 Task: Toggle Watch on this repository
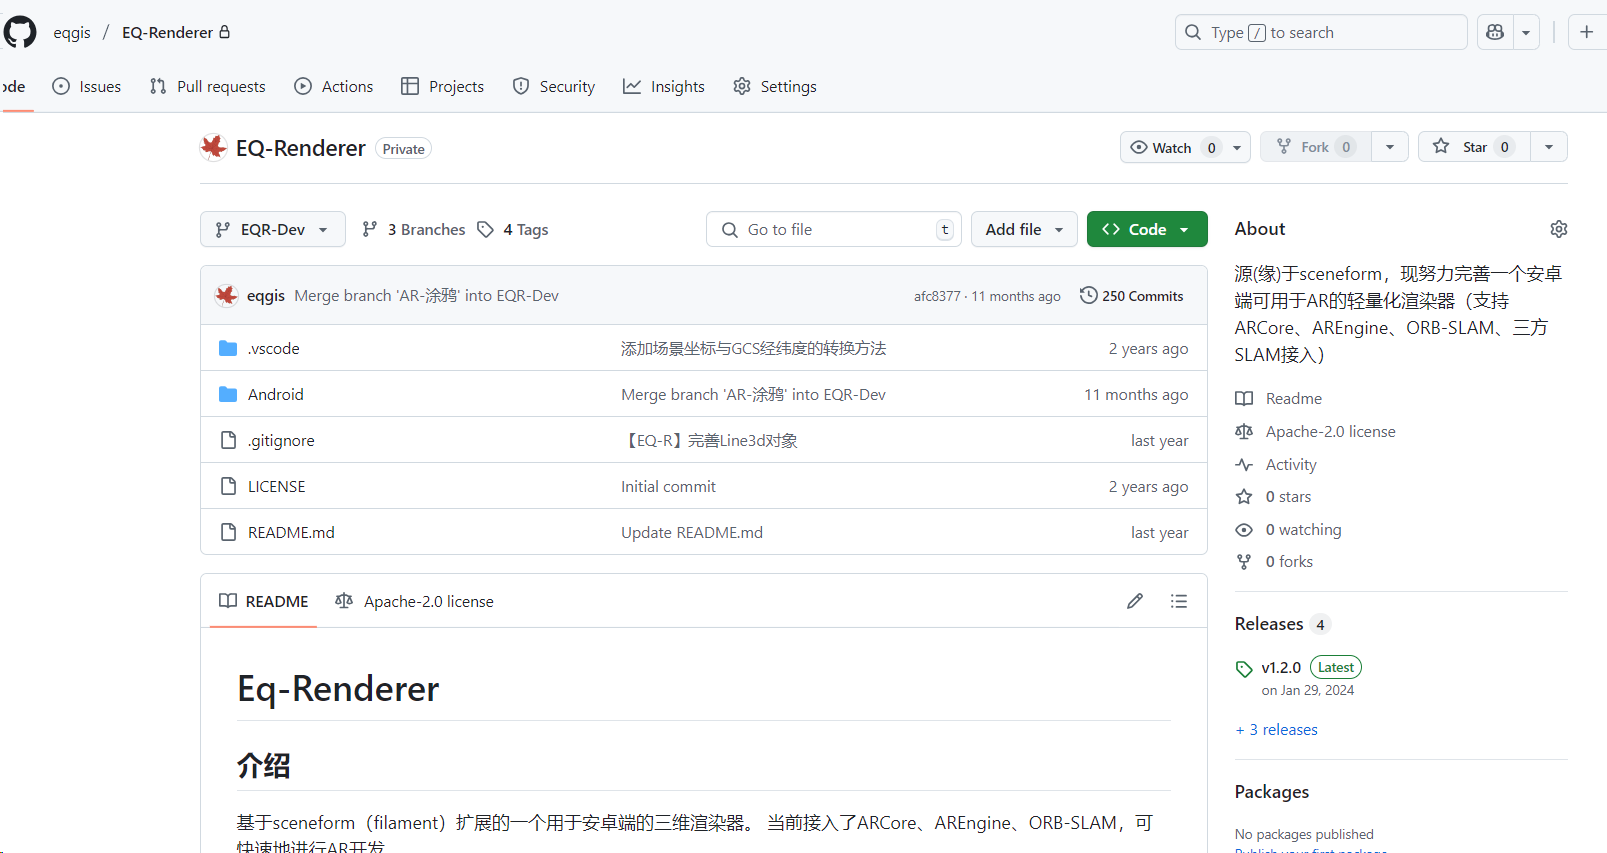pyautogui.click(x=1172, y=147)
